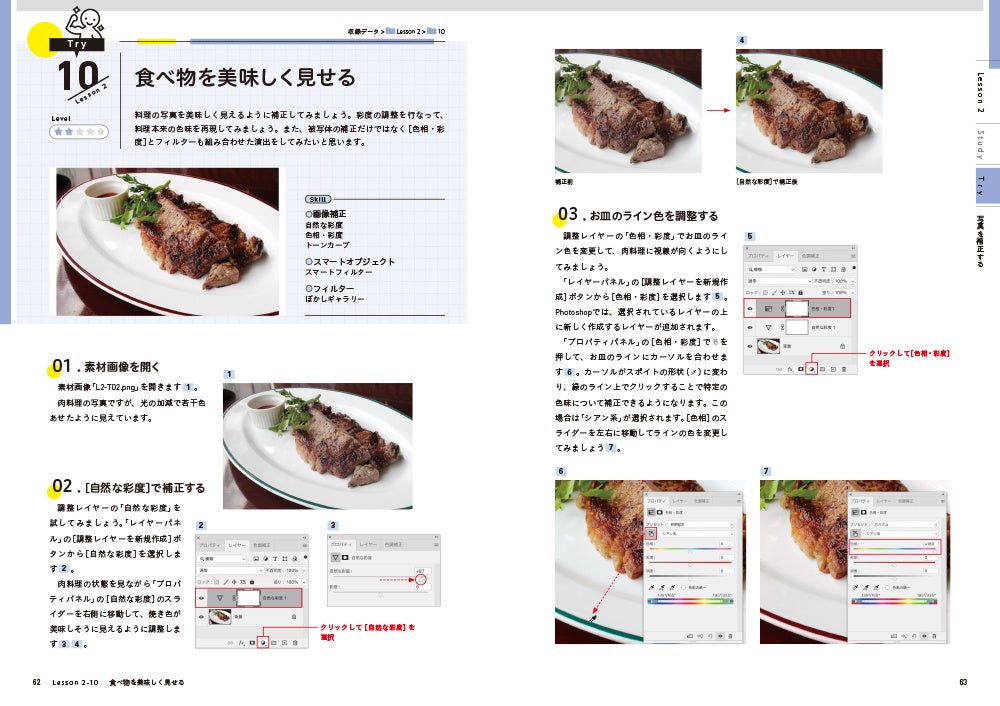The image size is (1000, 706).
Task: Click 彩度 saturation slider in figure 3
Action: click(x=380, y=594)
